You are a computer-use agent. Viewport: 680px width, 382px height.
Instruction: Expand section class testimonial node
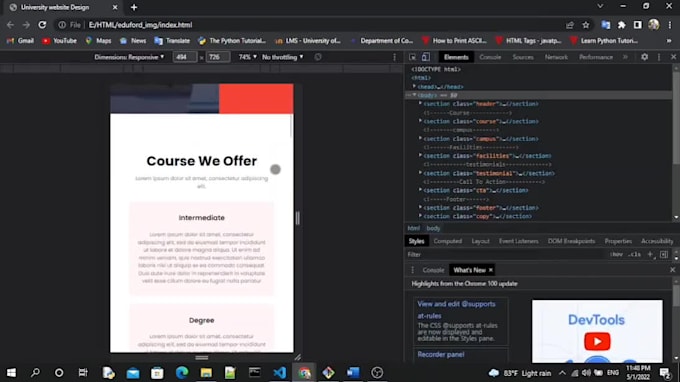tap(420, 173)
